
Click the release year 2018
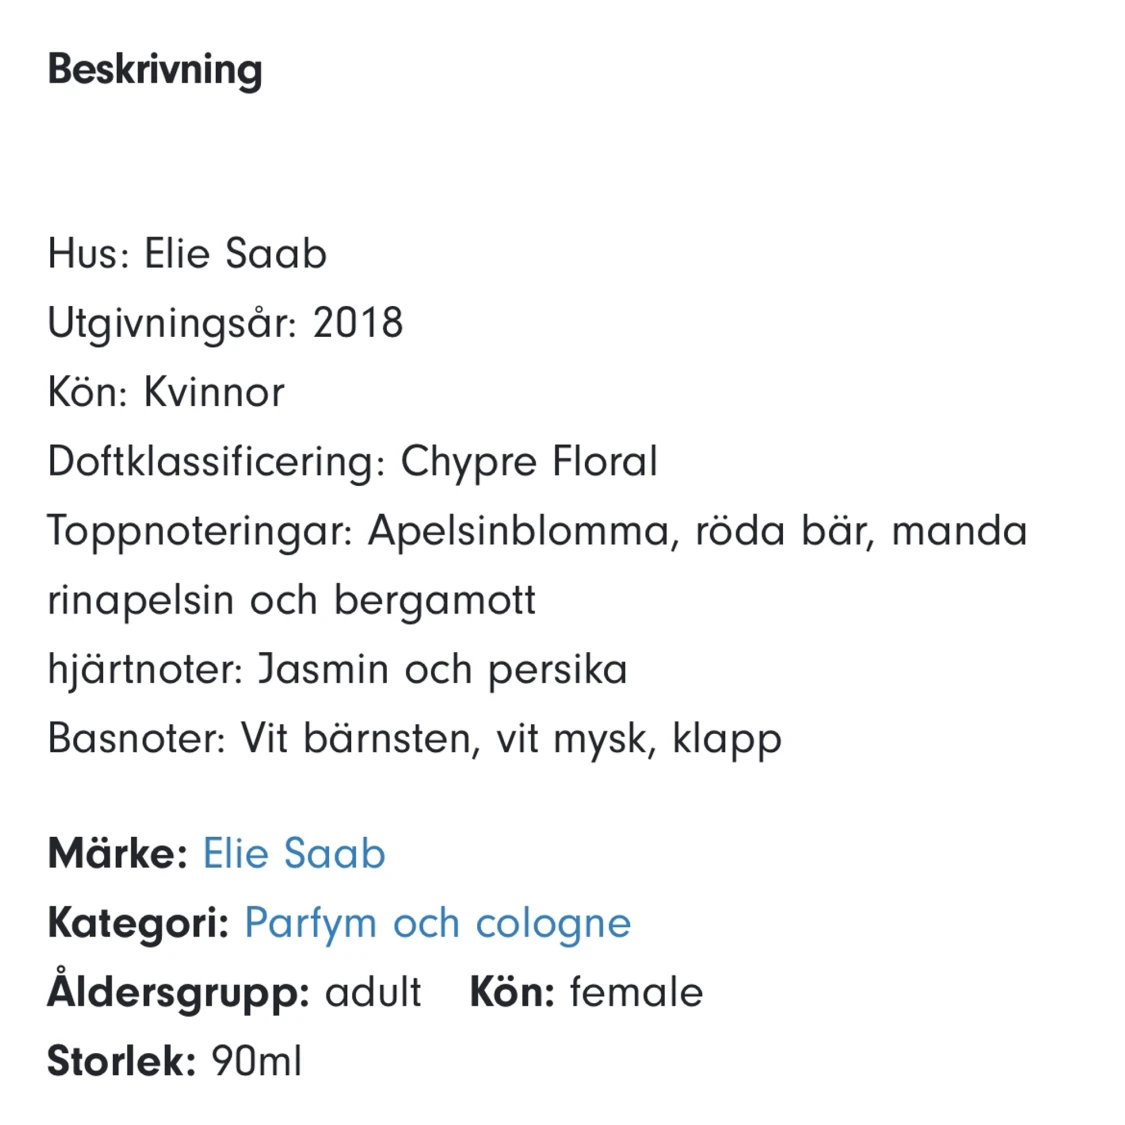(x=358, y=323)
